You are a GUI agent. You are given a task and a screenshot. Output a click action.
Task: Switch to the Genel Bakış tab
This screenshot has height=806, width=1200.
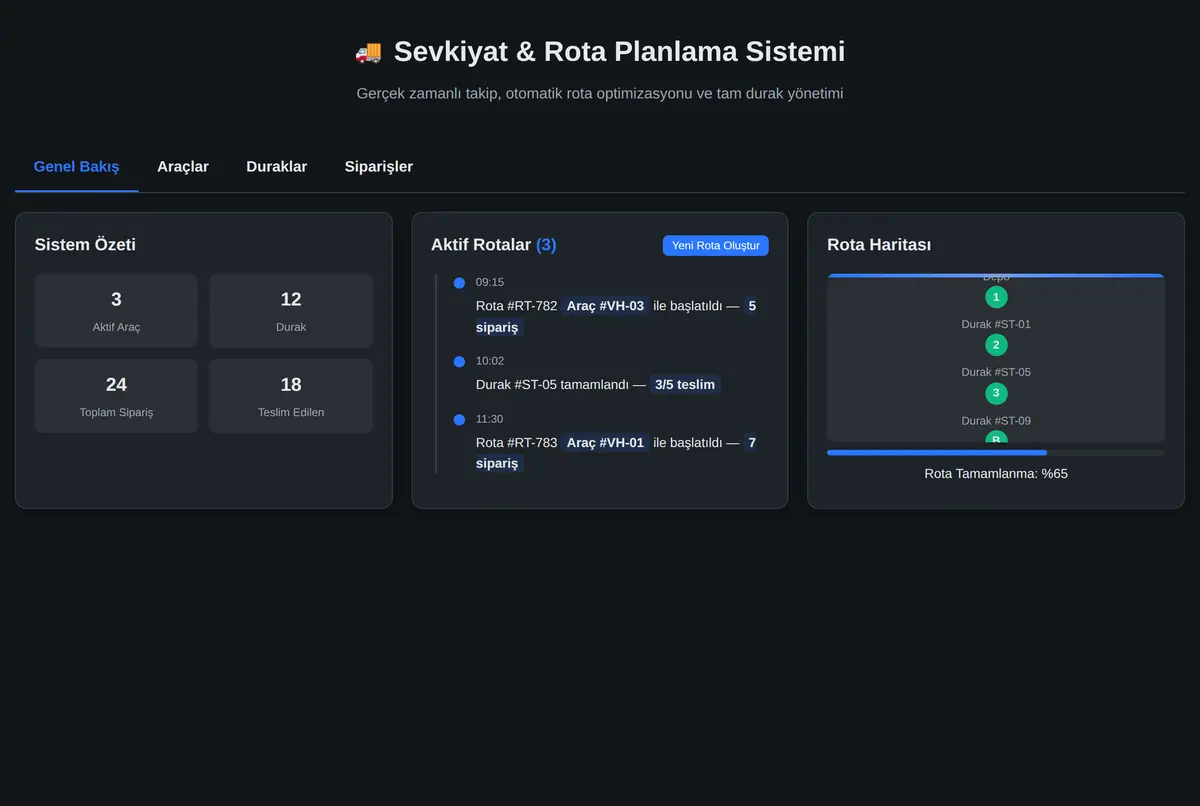(x=76, y=167)
